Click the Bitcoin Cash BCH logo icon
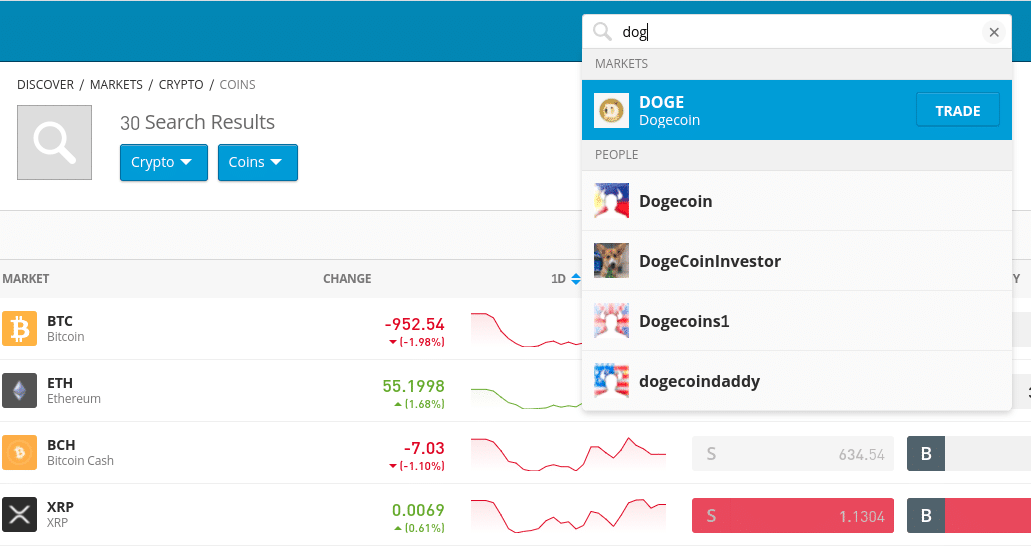The width and height of the screenshot is (1031, 553). tap(20, 452)
